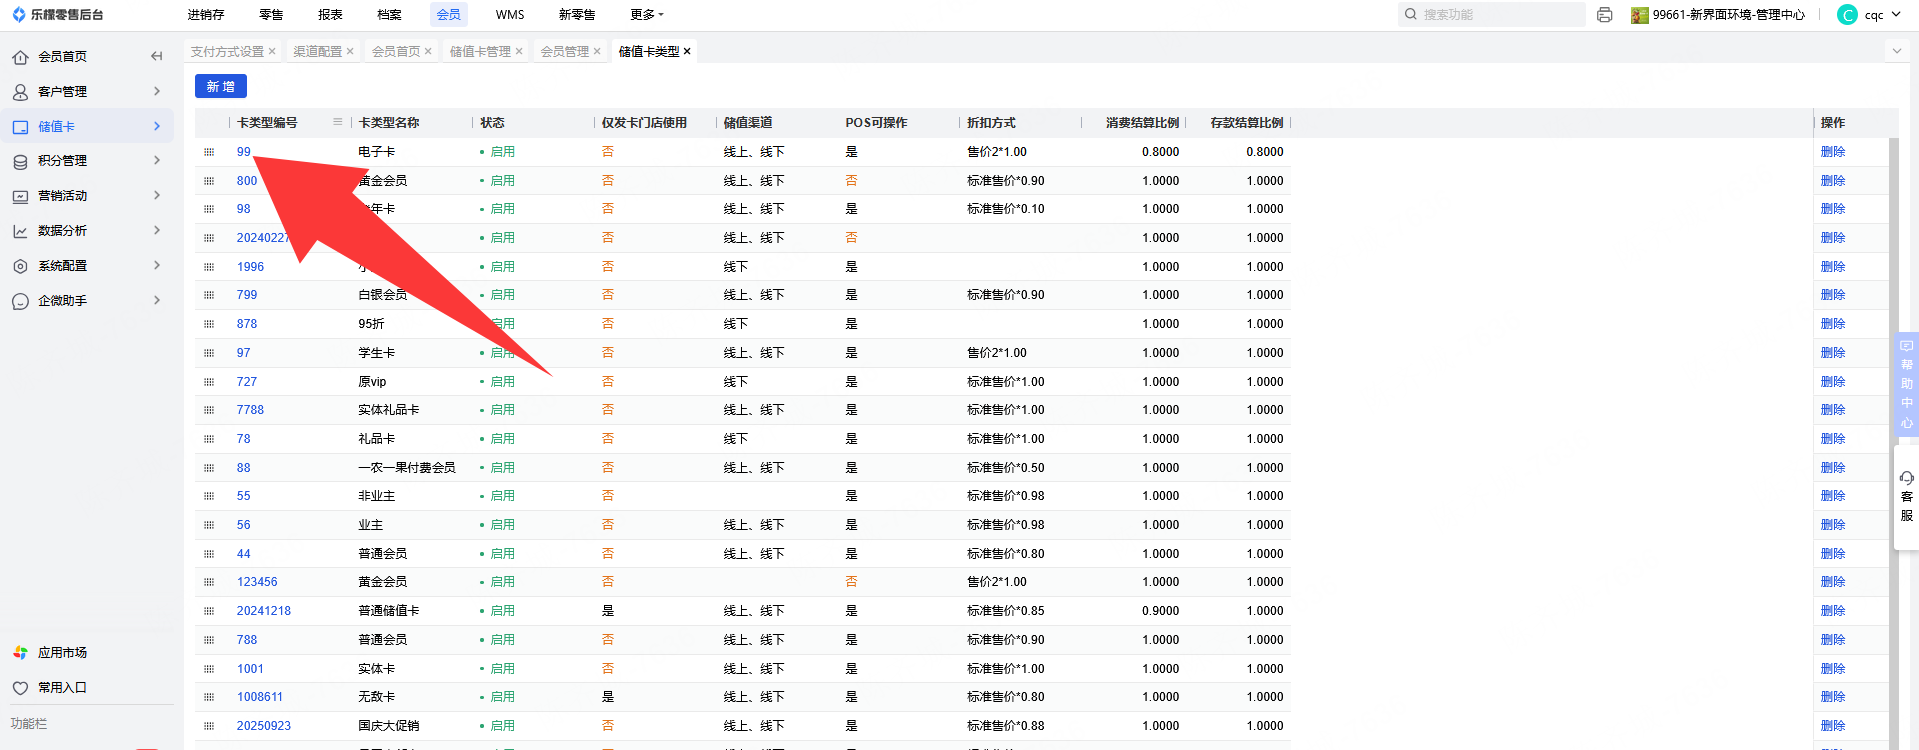This screenshot has height=750, width=1919.
Task: Click the cqc user avatar icon
Action: point(1847,15)
